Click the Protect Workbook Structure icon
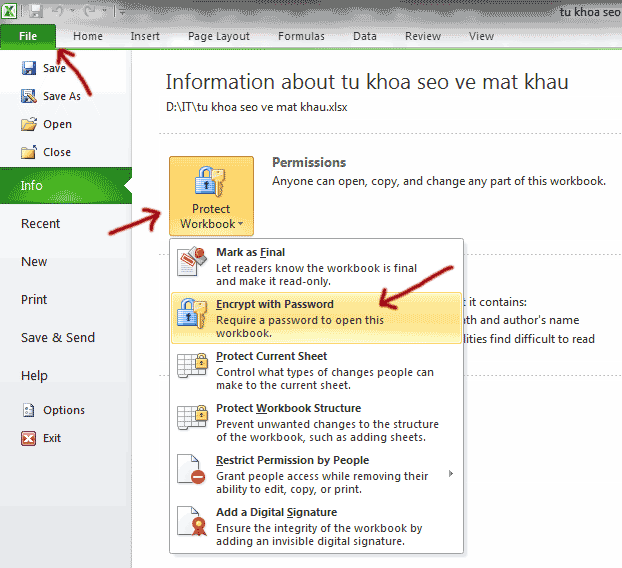 (x=192, y=417)
